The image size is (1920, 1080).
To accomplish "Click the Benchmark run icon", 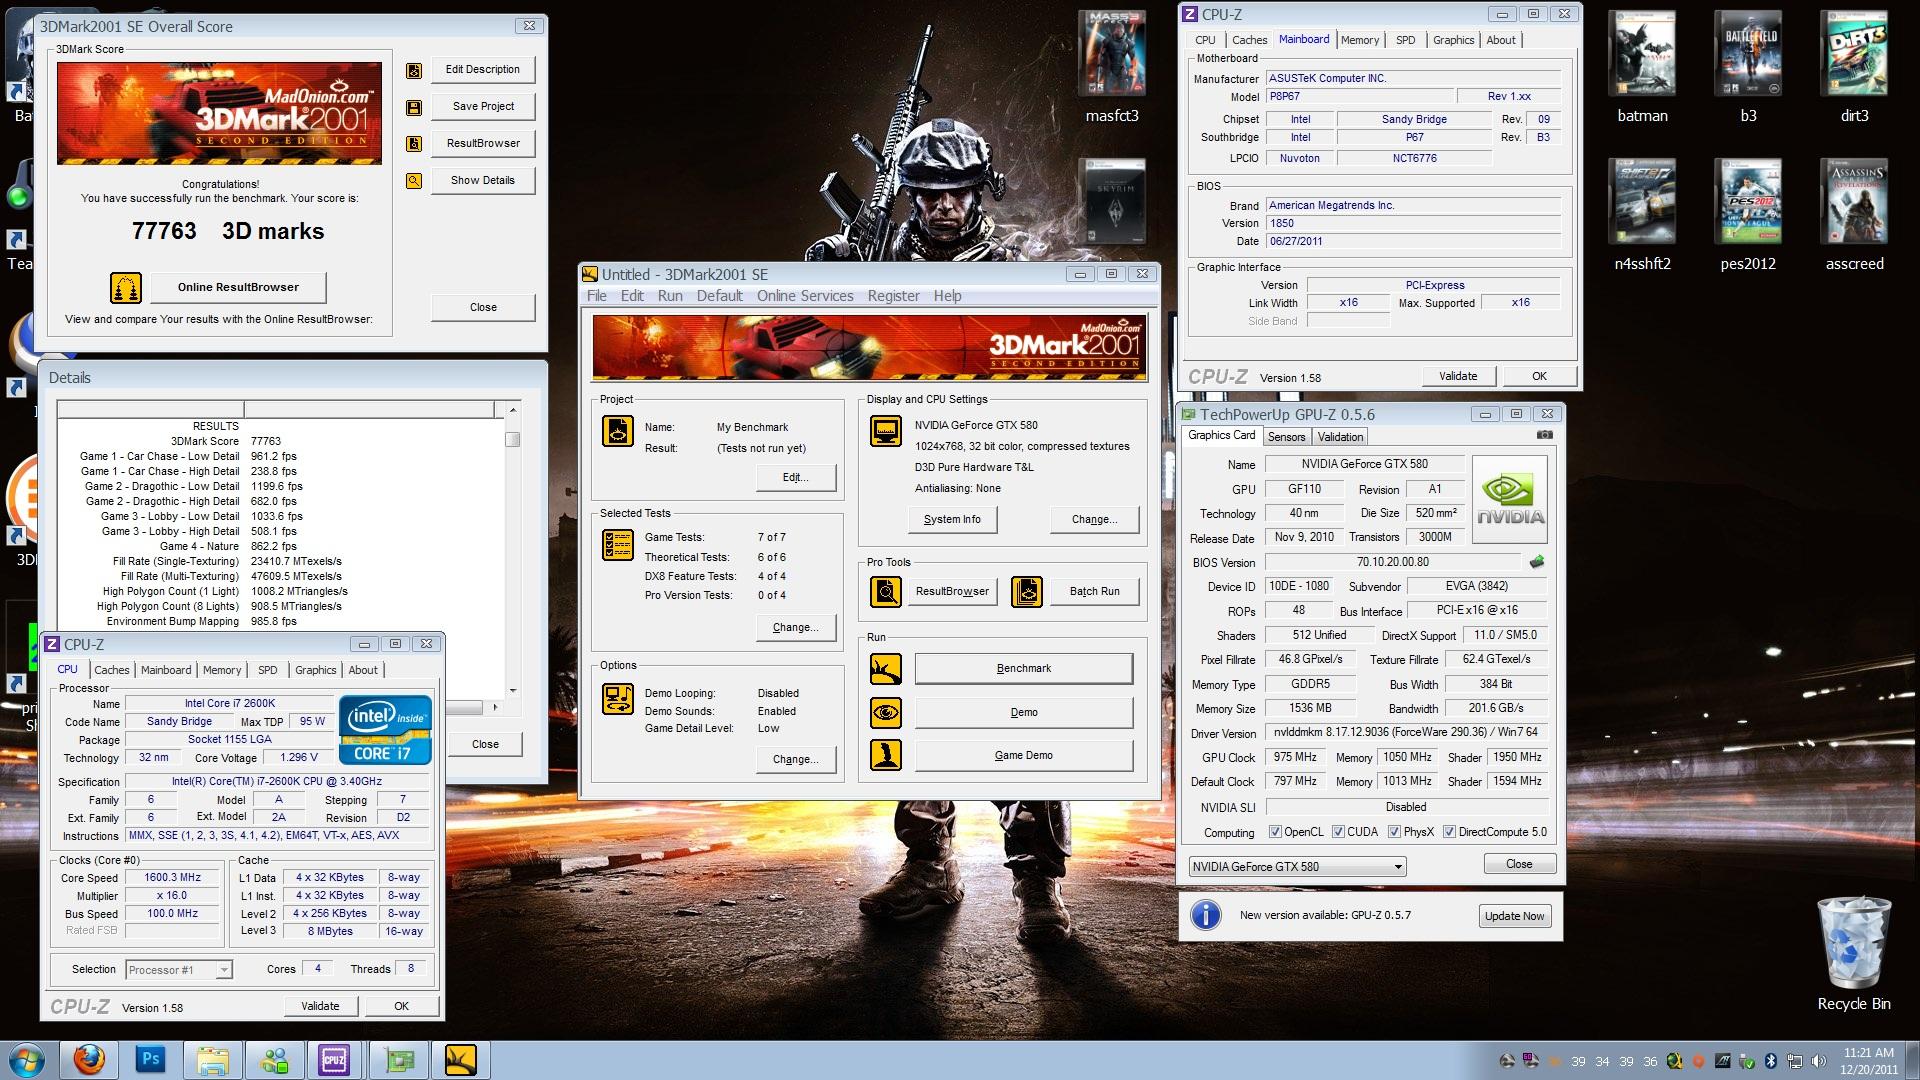I will coord(886,669).
